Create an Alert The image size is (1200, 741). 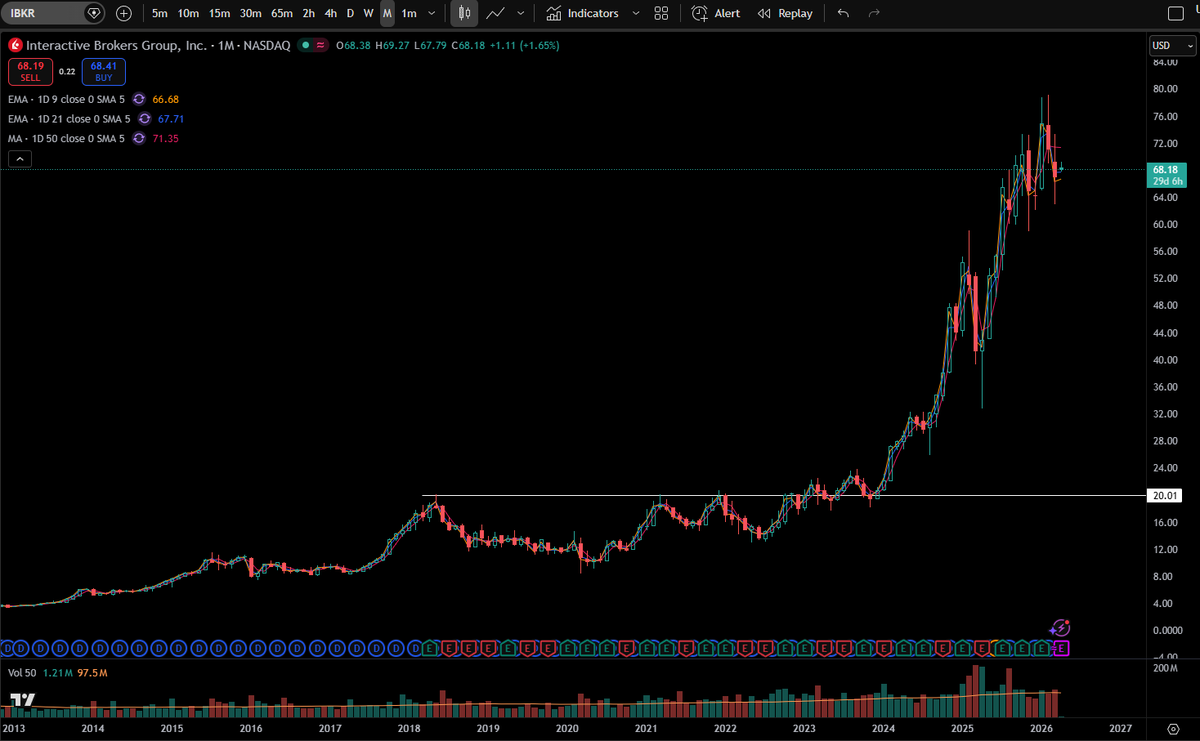coord(716,13)
